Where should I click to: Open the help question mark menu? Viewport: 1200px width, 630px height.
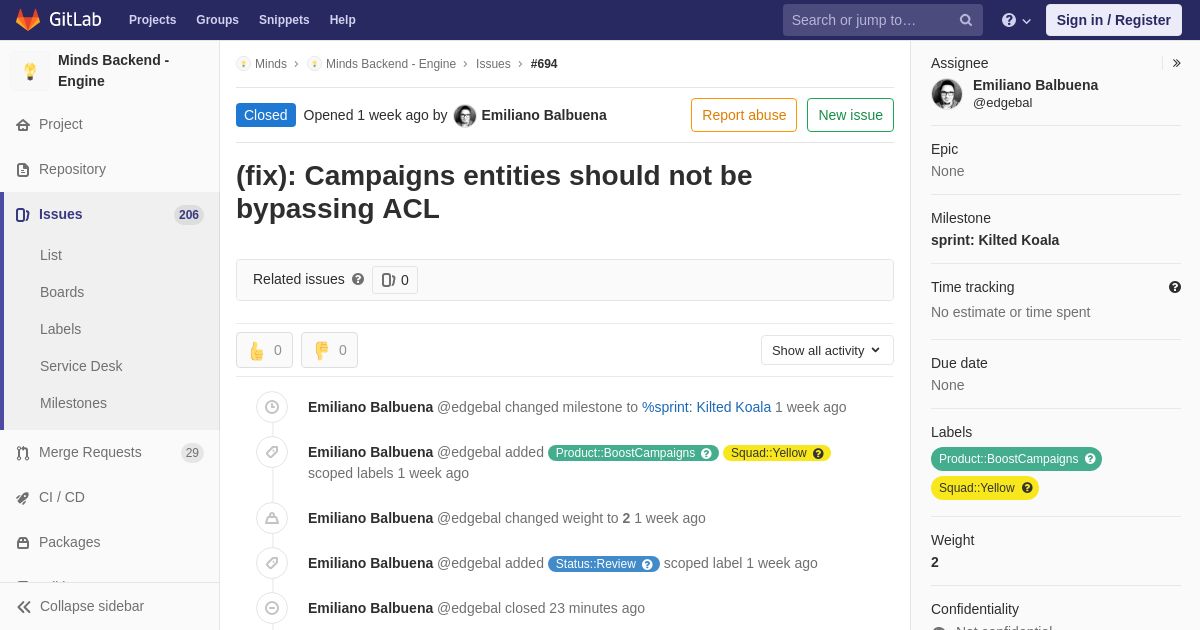1017,20
